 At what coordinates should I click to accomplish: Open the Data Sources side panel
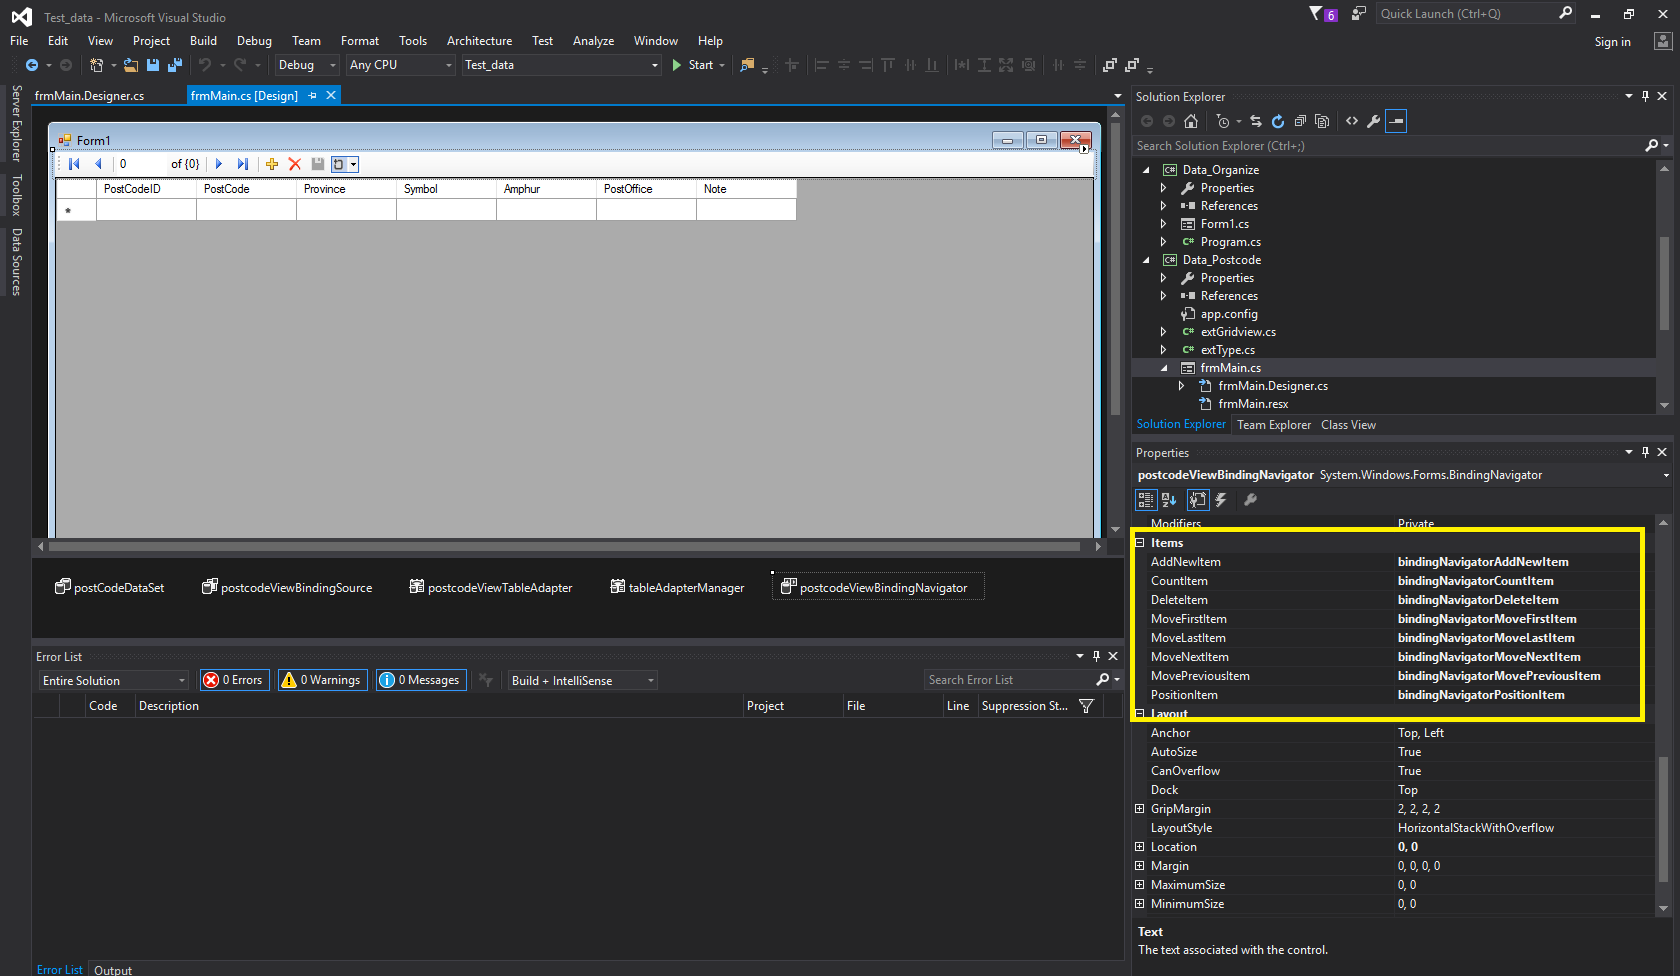click(x=16, y=262)
